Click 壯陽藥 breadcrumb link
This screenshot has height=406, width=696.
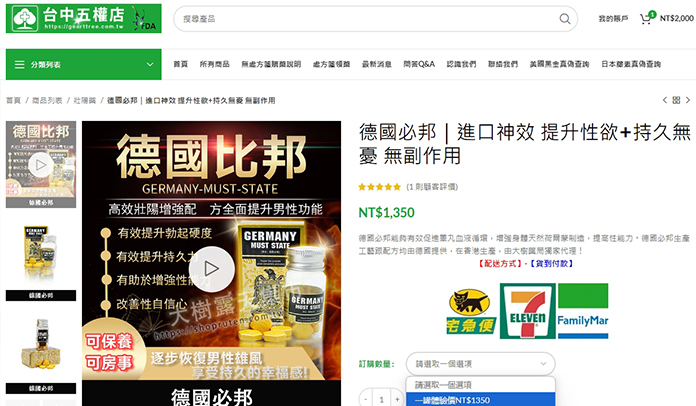[x=85, y=100]
